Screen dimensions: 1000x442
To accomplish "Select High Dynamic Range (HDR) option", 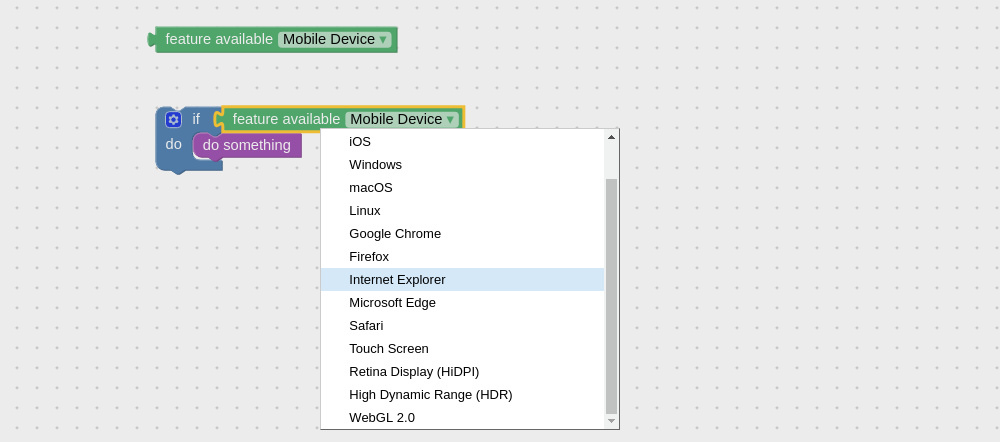I will coord(462,394).
